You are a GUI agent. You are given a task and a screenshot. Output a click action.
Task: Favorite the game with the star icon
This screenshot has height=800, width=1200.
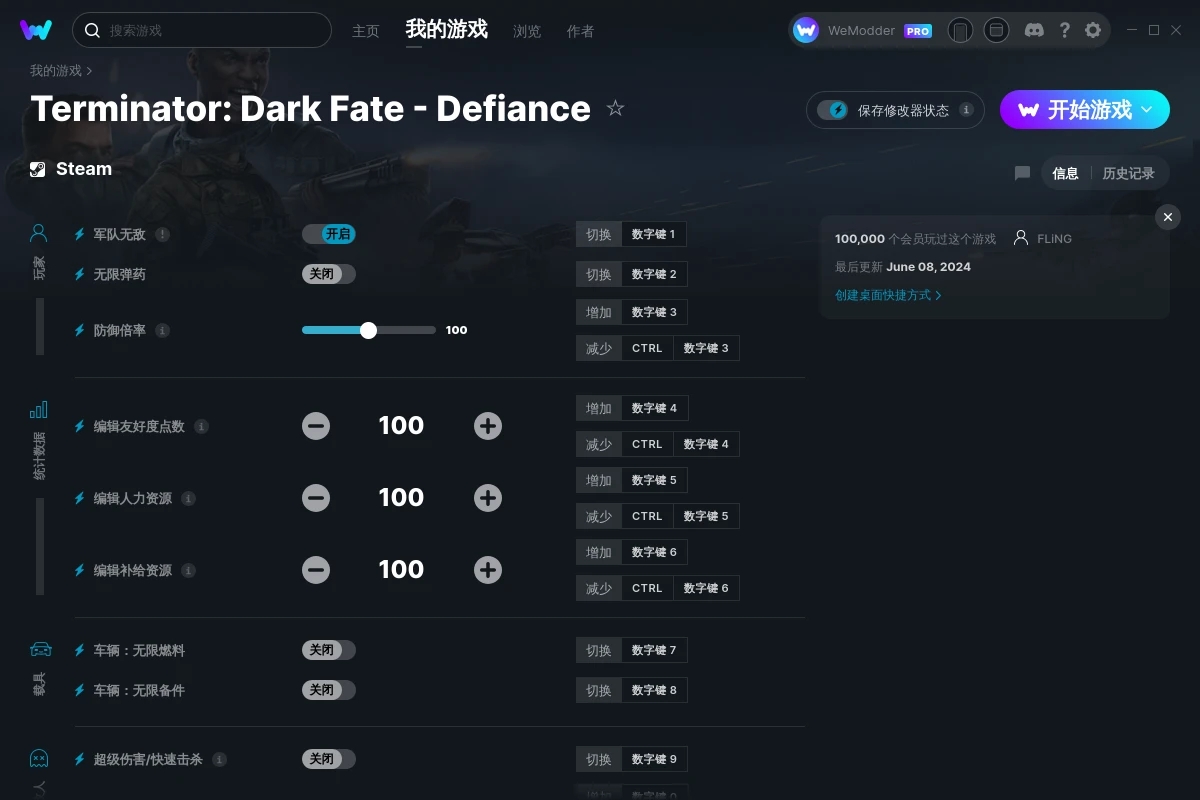click(615, 108)
